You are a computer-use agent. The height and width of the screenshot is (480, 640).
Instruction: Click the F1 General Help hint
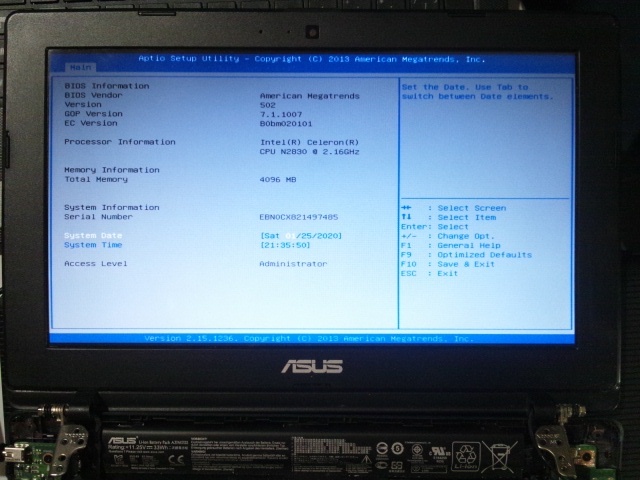(x=451, y=246)
